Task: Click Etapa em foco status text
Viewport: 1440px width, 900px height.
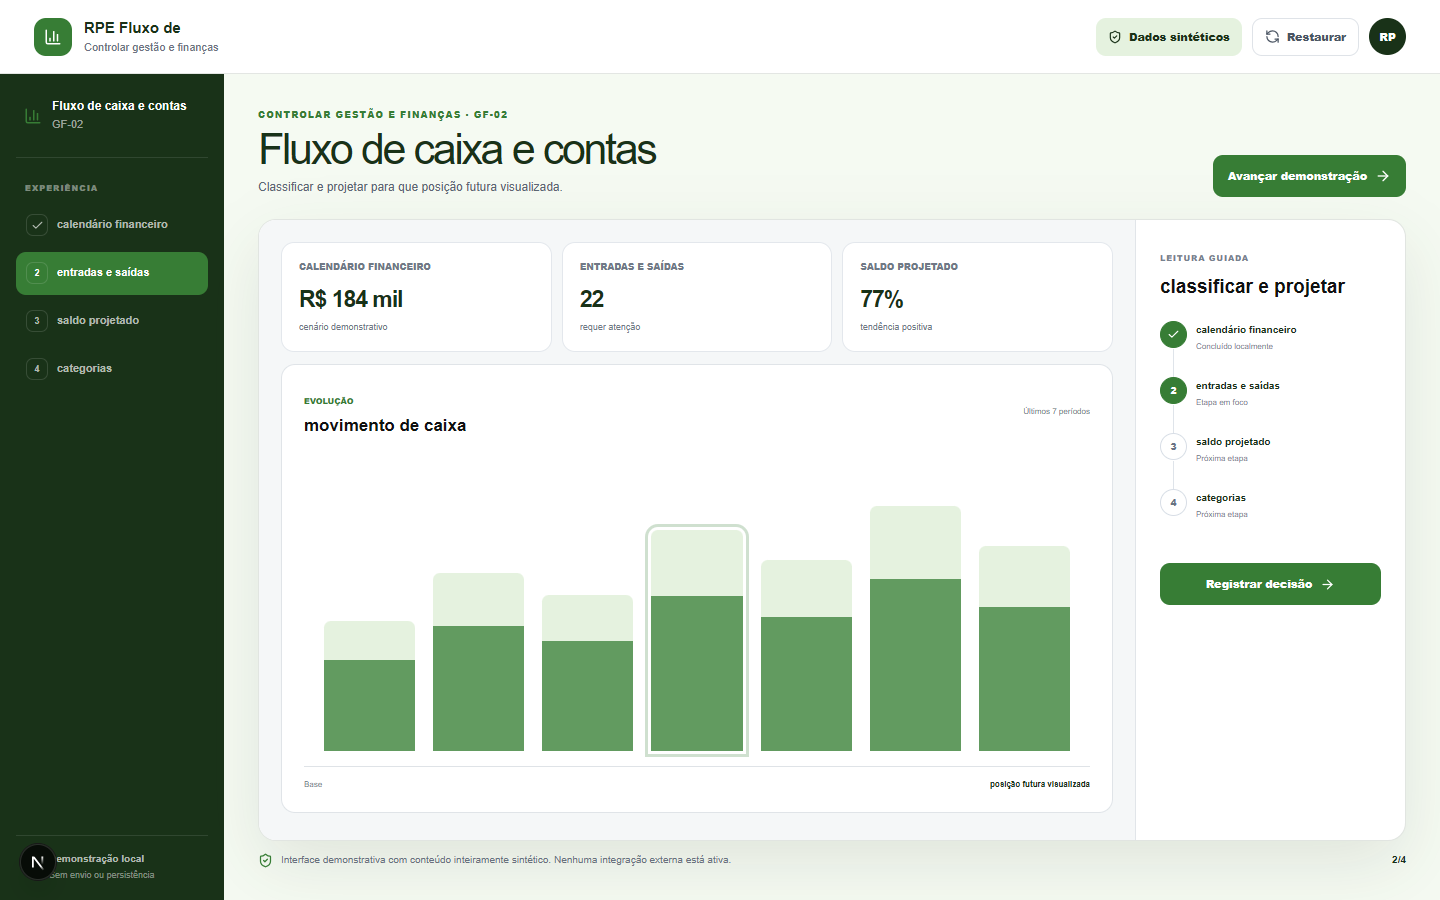Action: pos(1222,402)
